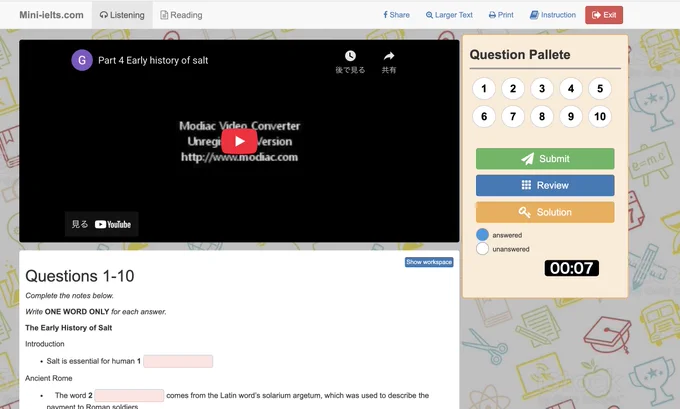Submit the answers
Image resolution: width=680 pixels, height=409 pixels.
pyautogui.click(x=545, y=159)
